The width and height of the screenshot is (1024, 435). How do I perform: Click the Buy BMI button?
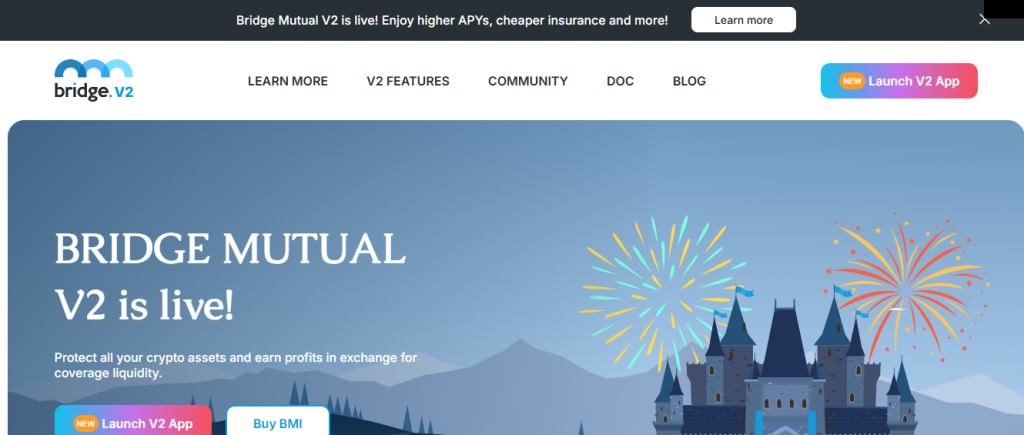[x=277, y=422]
